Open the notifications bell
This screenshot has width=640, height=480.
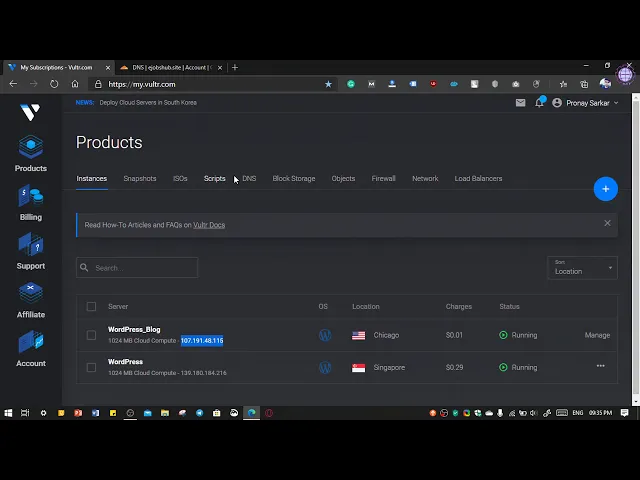539,103
